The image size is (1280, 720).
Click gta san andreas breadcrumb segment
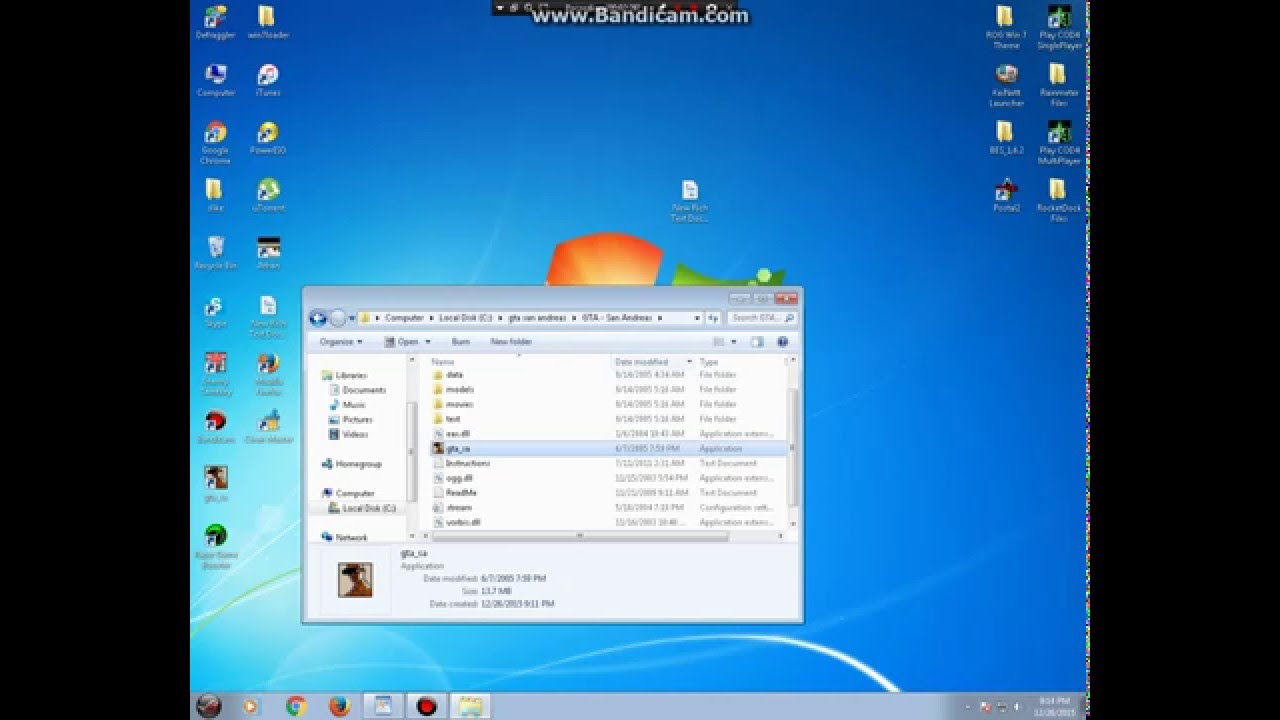coord(537,318)
